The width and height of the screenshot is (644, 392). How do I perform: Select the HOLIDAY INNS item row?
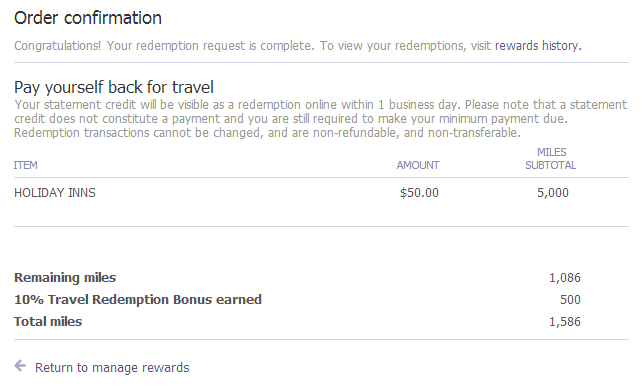click(321, 193)
